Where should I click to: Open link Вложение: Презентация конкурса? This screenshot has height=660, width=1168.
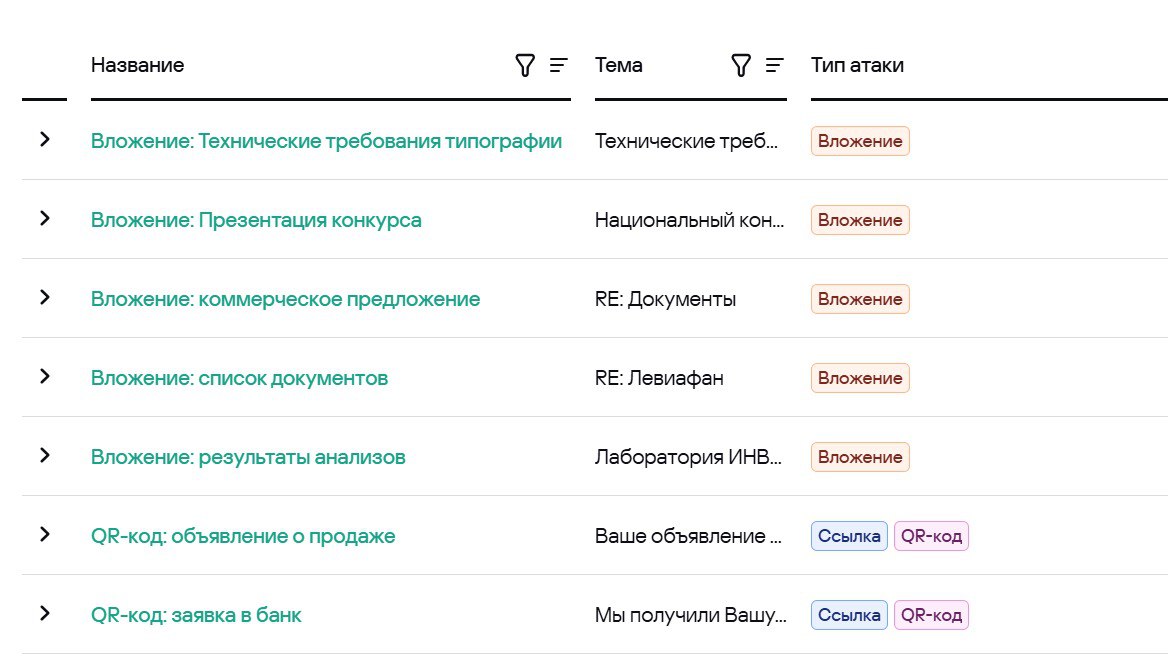pyautogui.click(x=256, y=220)
